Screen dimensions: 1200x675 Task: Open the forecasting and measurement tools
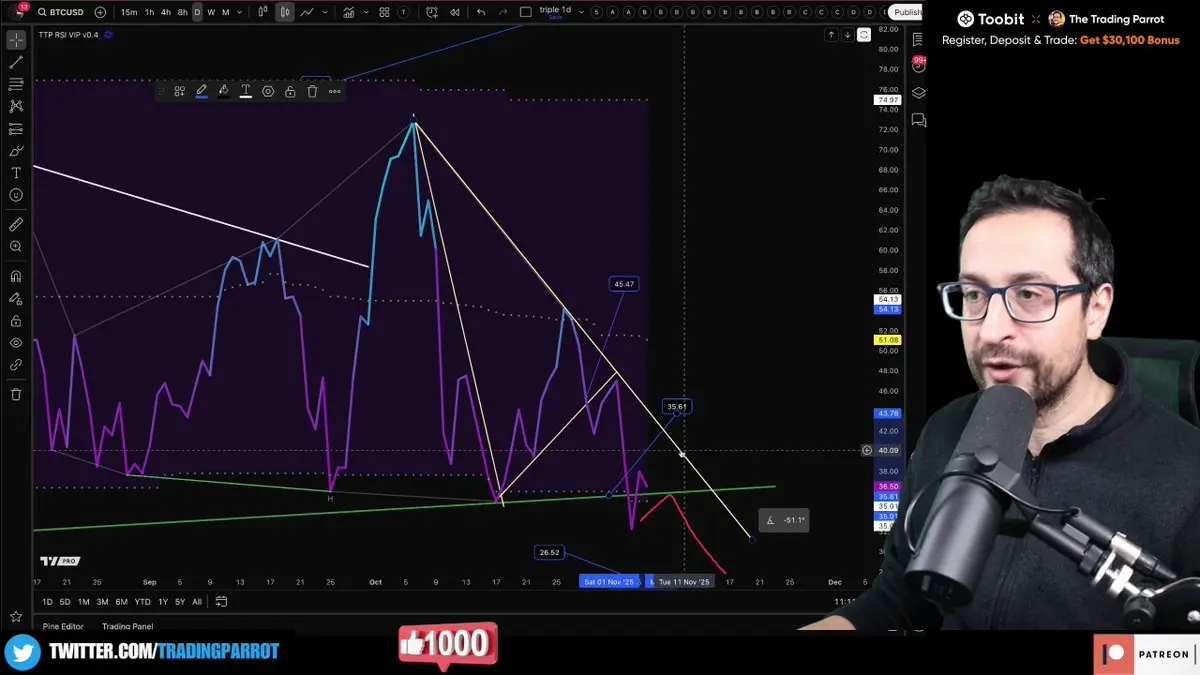click(16, 129)
